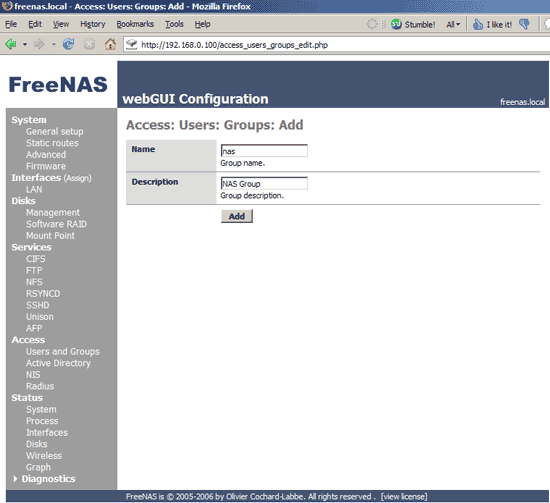The width and height of the screenshot is (550, 503).
Task: Click the I like it! thumbs-up icon
Action: coord(478,24)
